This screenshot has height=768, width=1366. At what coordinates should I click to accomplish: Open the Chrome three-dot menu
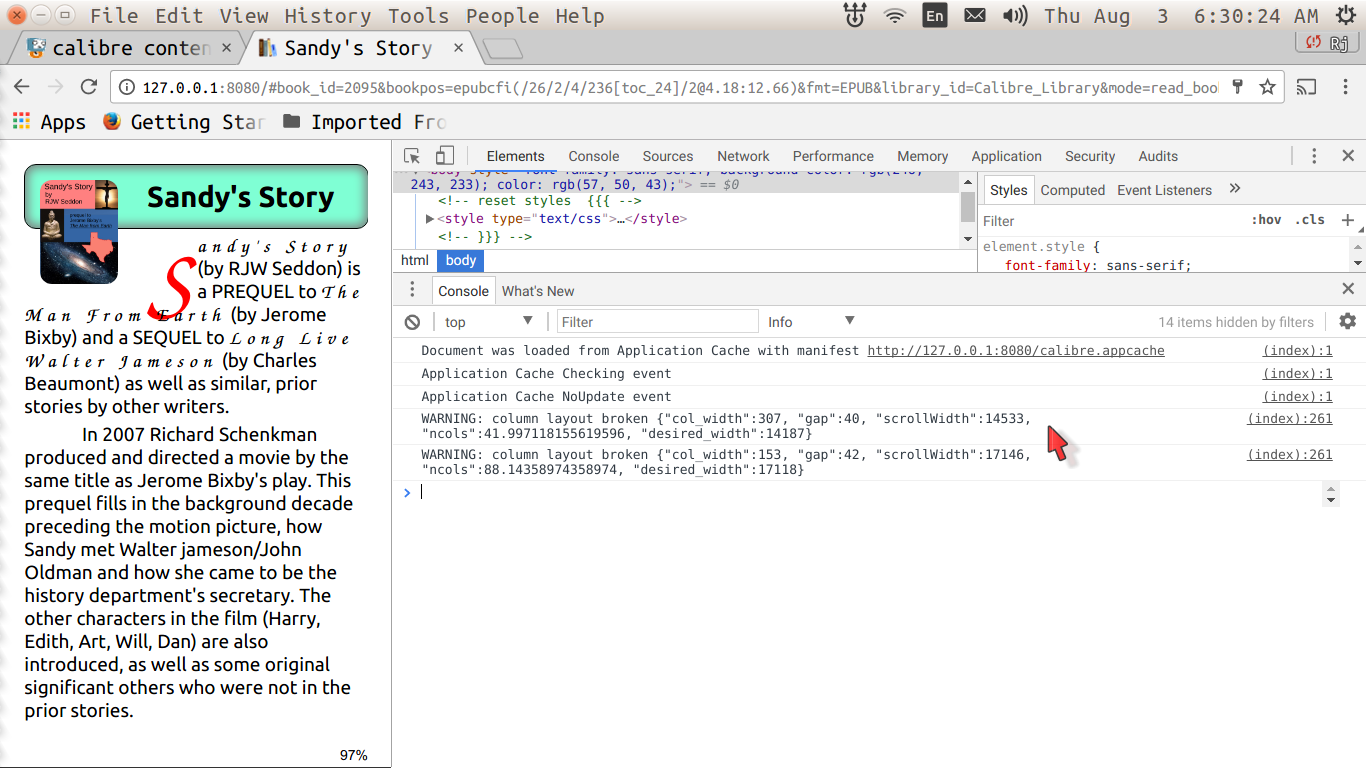point(1344,87)
